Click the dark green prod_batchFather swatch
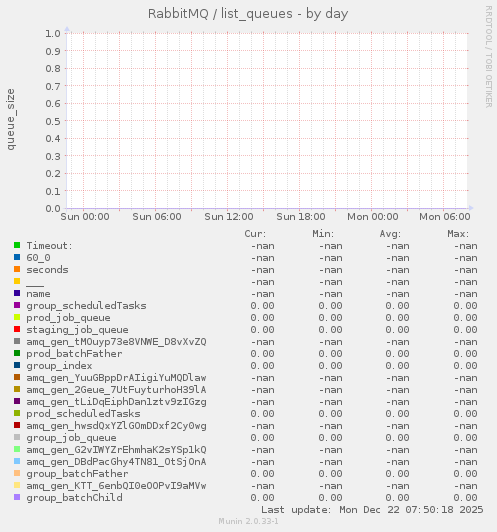This screenshot has width=497, height=532. tap(17, 353)
